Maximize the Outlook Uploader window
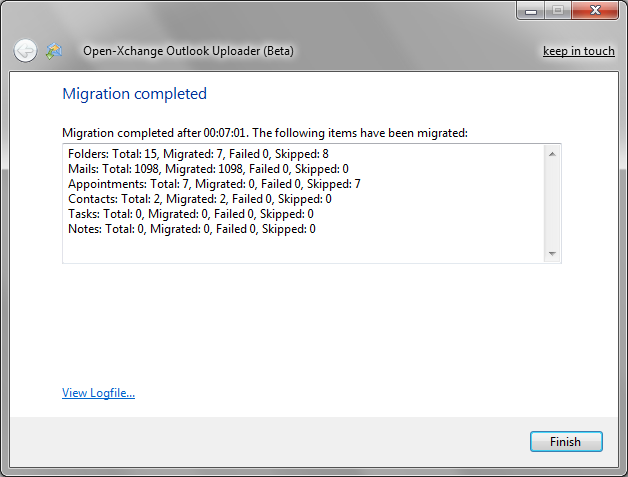 pyautogui.click(x=558, y=10)
